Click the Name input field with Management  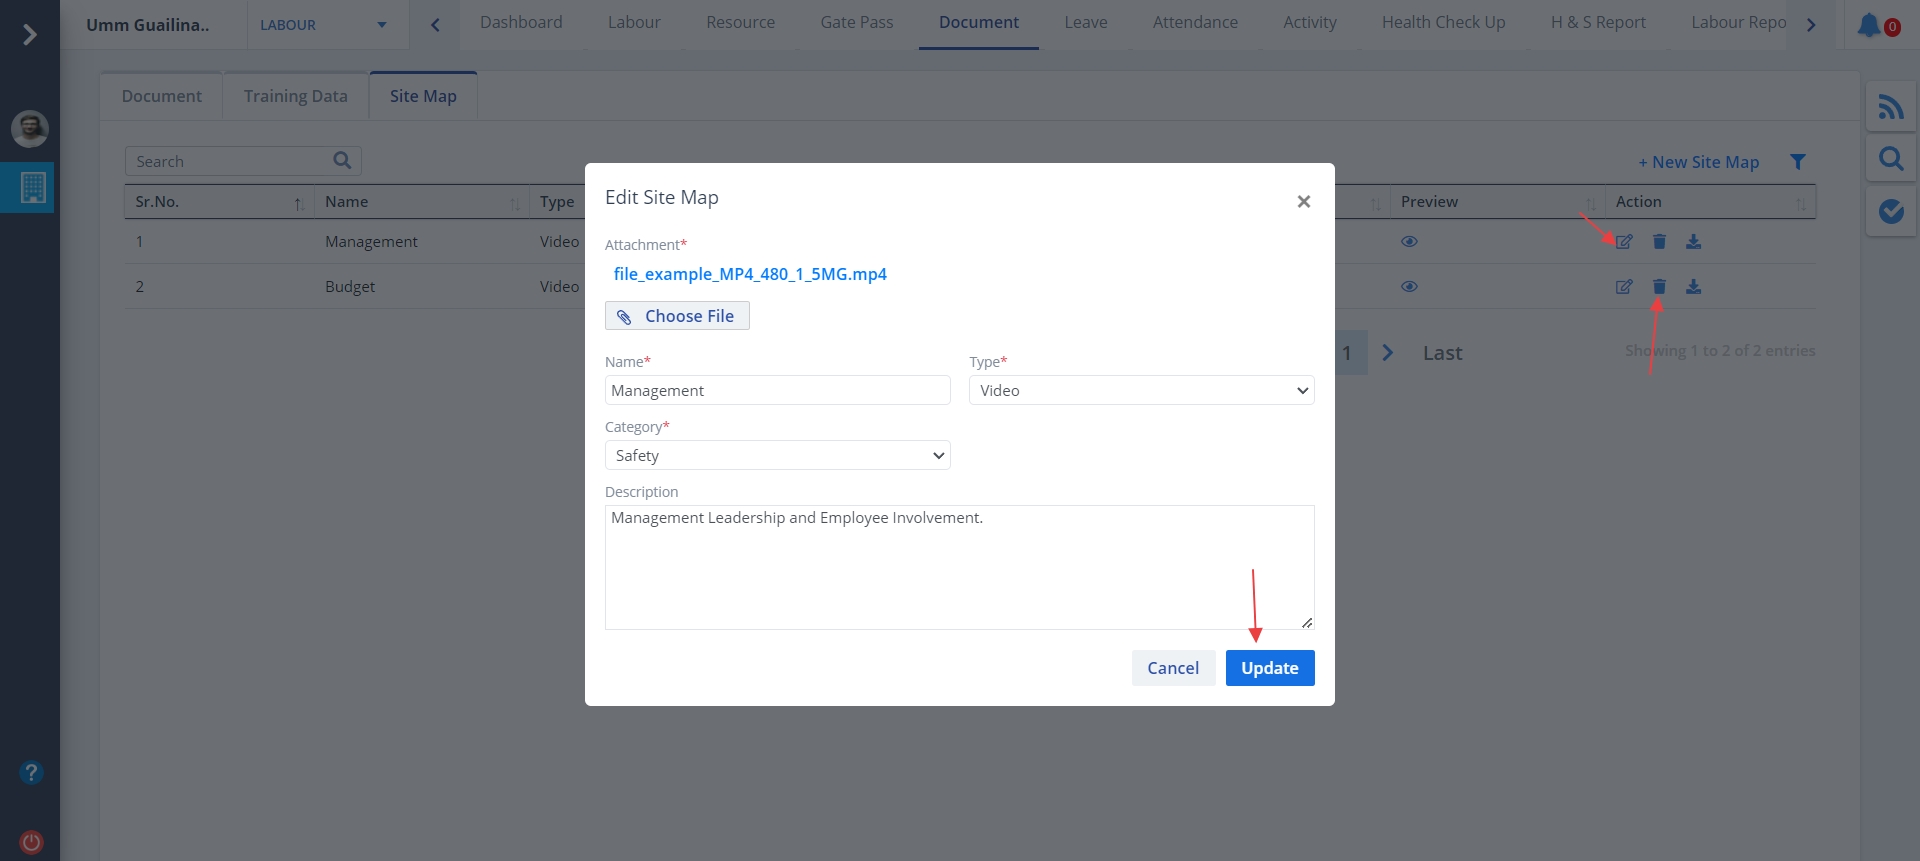(x=777, y=391)
